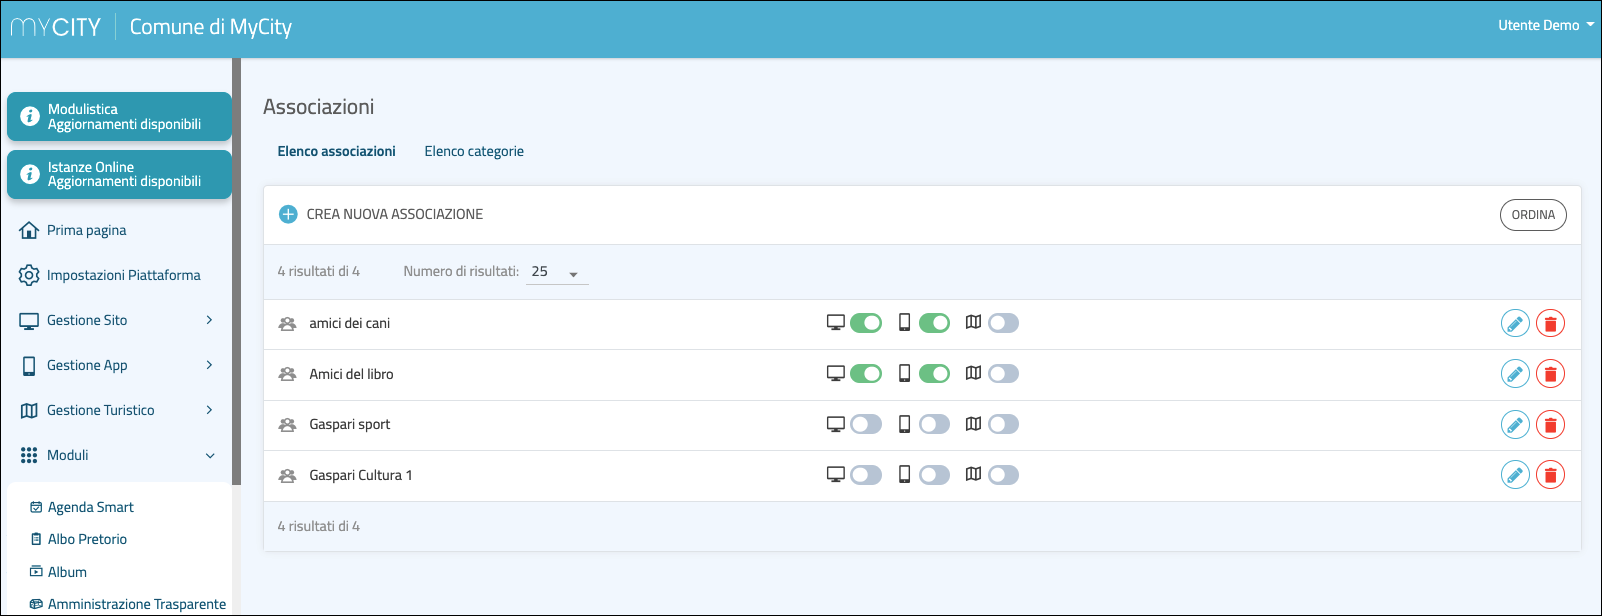Click the Modulistica info icon

tap(30, 117)
